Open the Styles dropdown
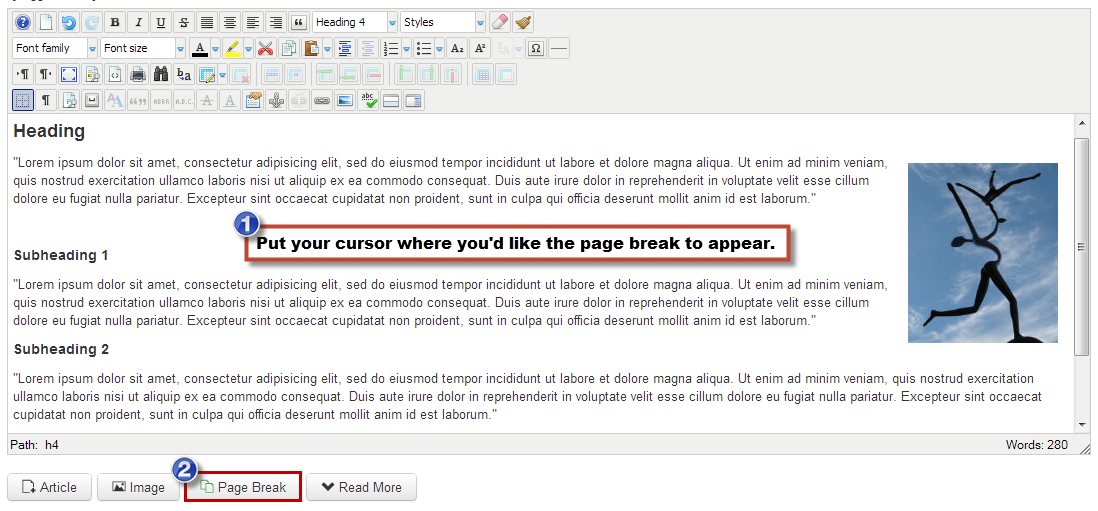 click(443, 22)
